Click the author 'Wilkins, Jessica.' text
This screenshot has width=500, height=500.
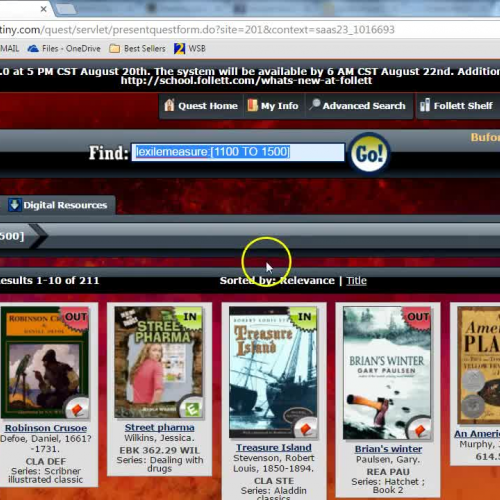(x=159, y=438)
